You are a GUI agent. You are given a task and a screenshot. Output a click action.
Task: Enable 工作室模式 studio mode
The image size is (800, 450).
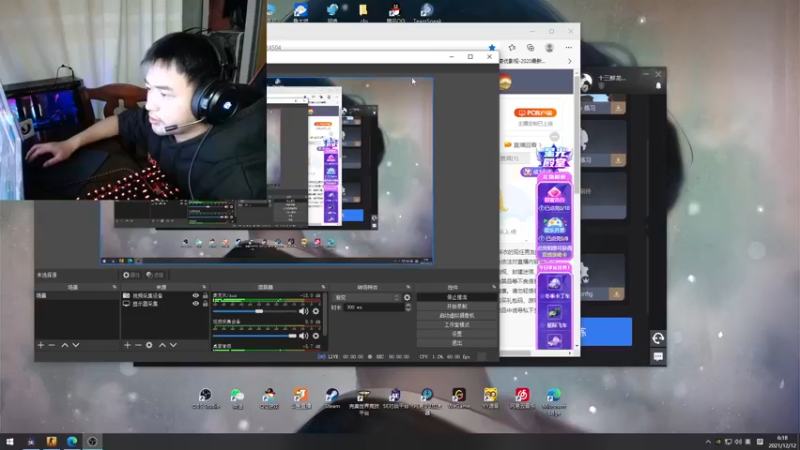[457, 324]
